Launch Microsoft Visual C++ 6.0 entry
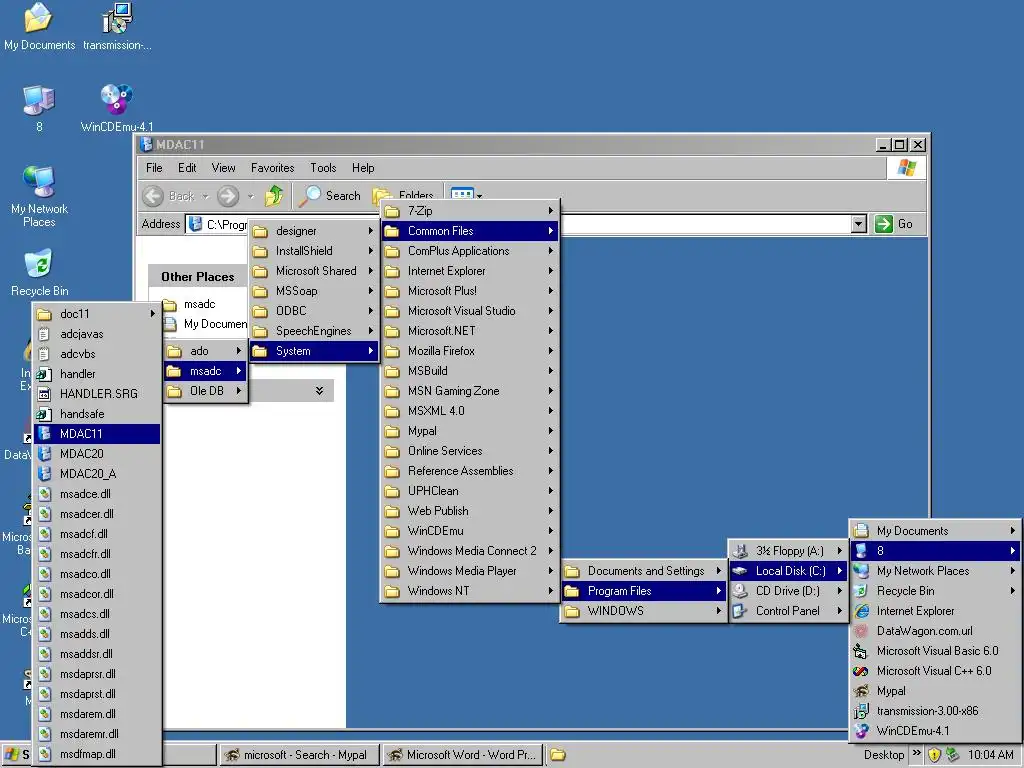 [935, 671]
